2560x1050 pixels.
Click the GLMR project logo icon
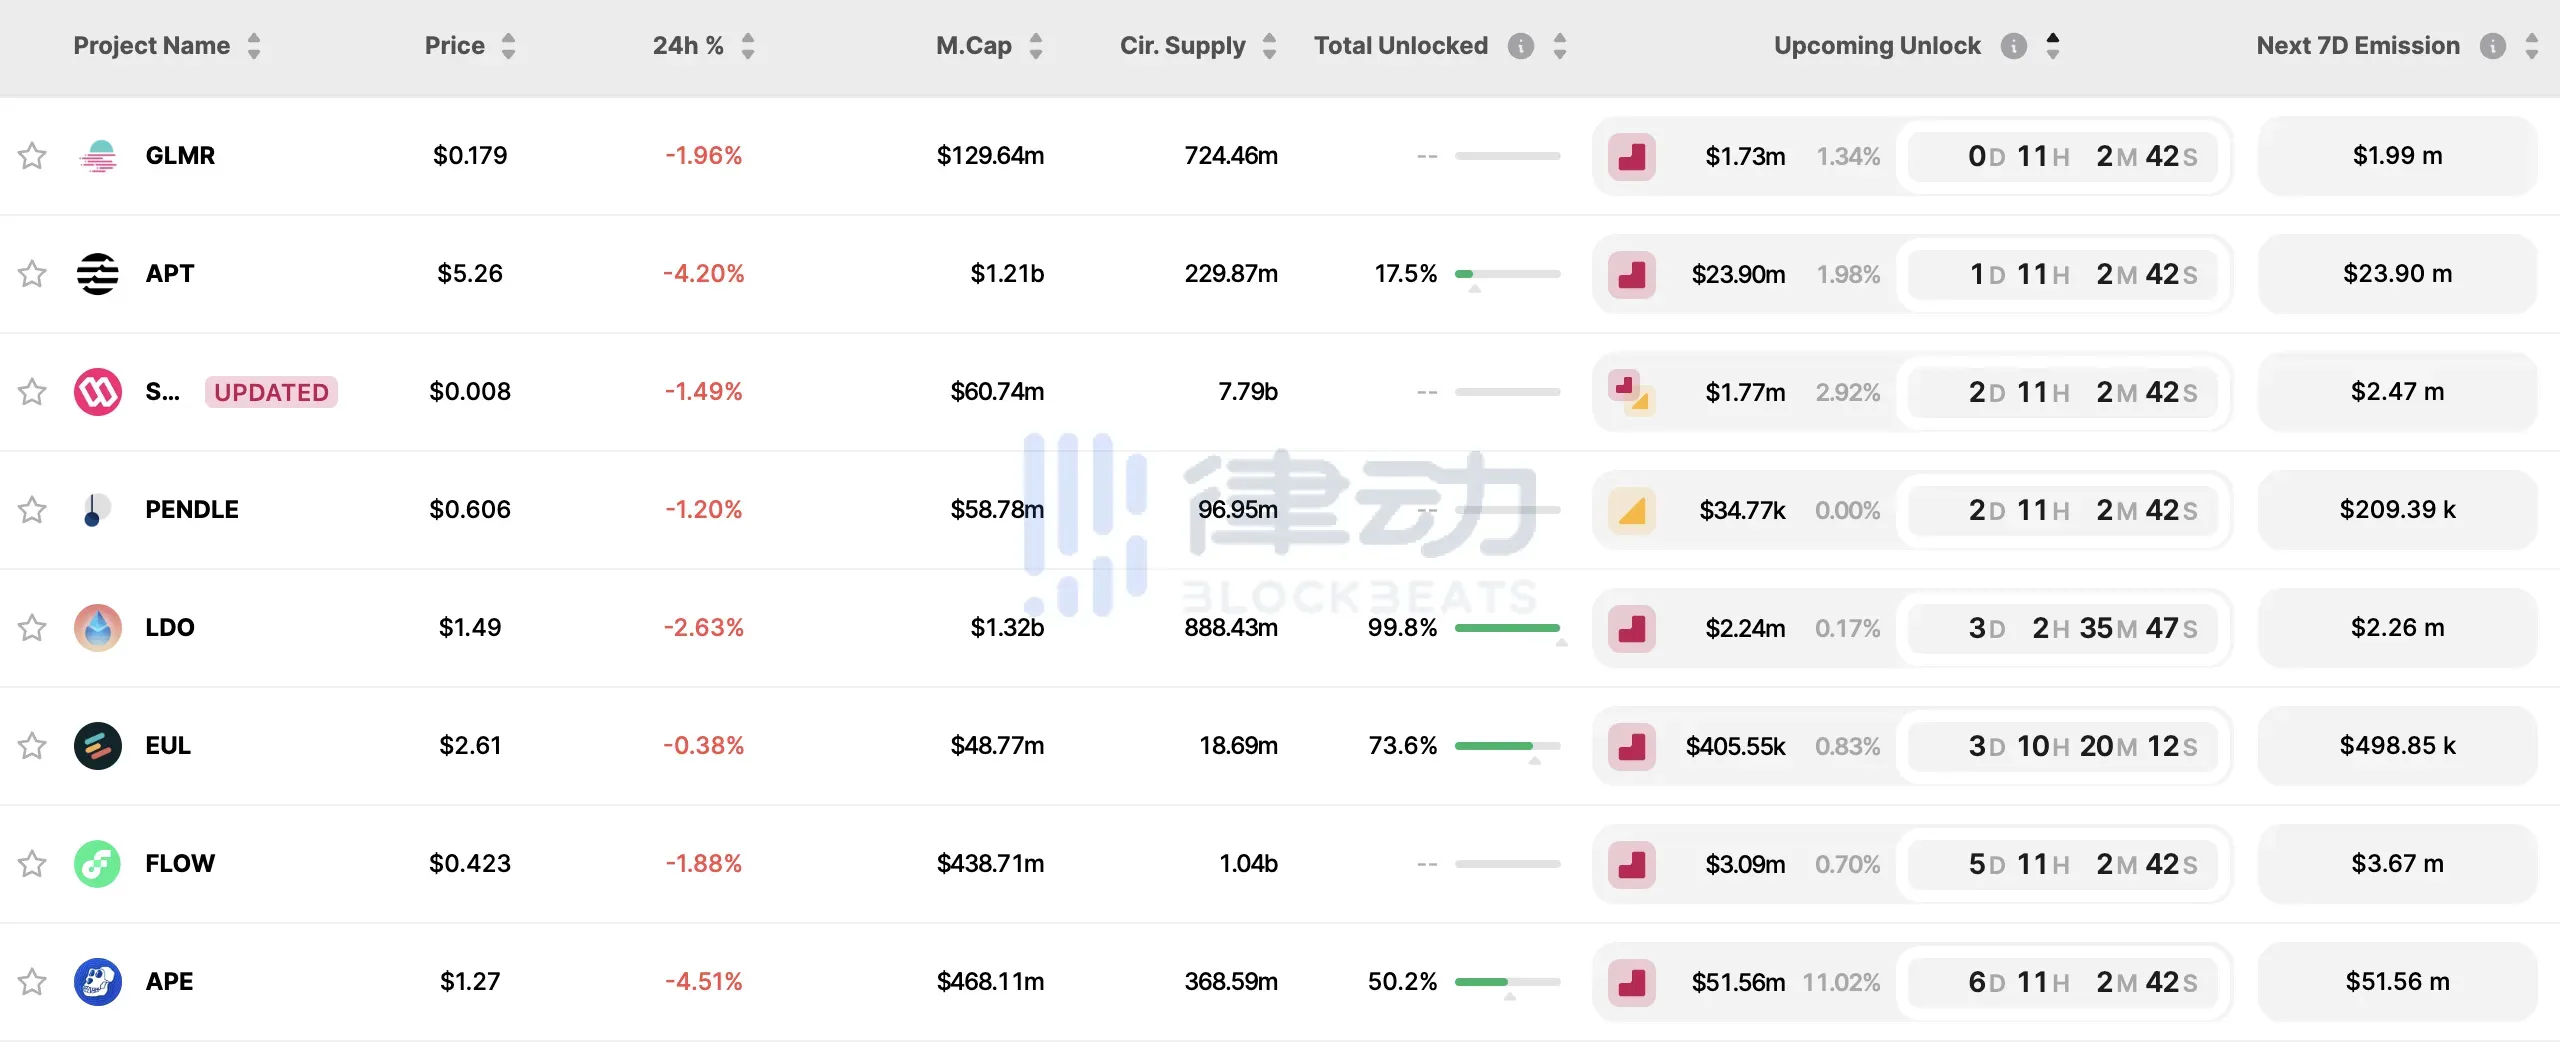(x=98, y=156)
